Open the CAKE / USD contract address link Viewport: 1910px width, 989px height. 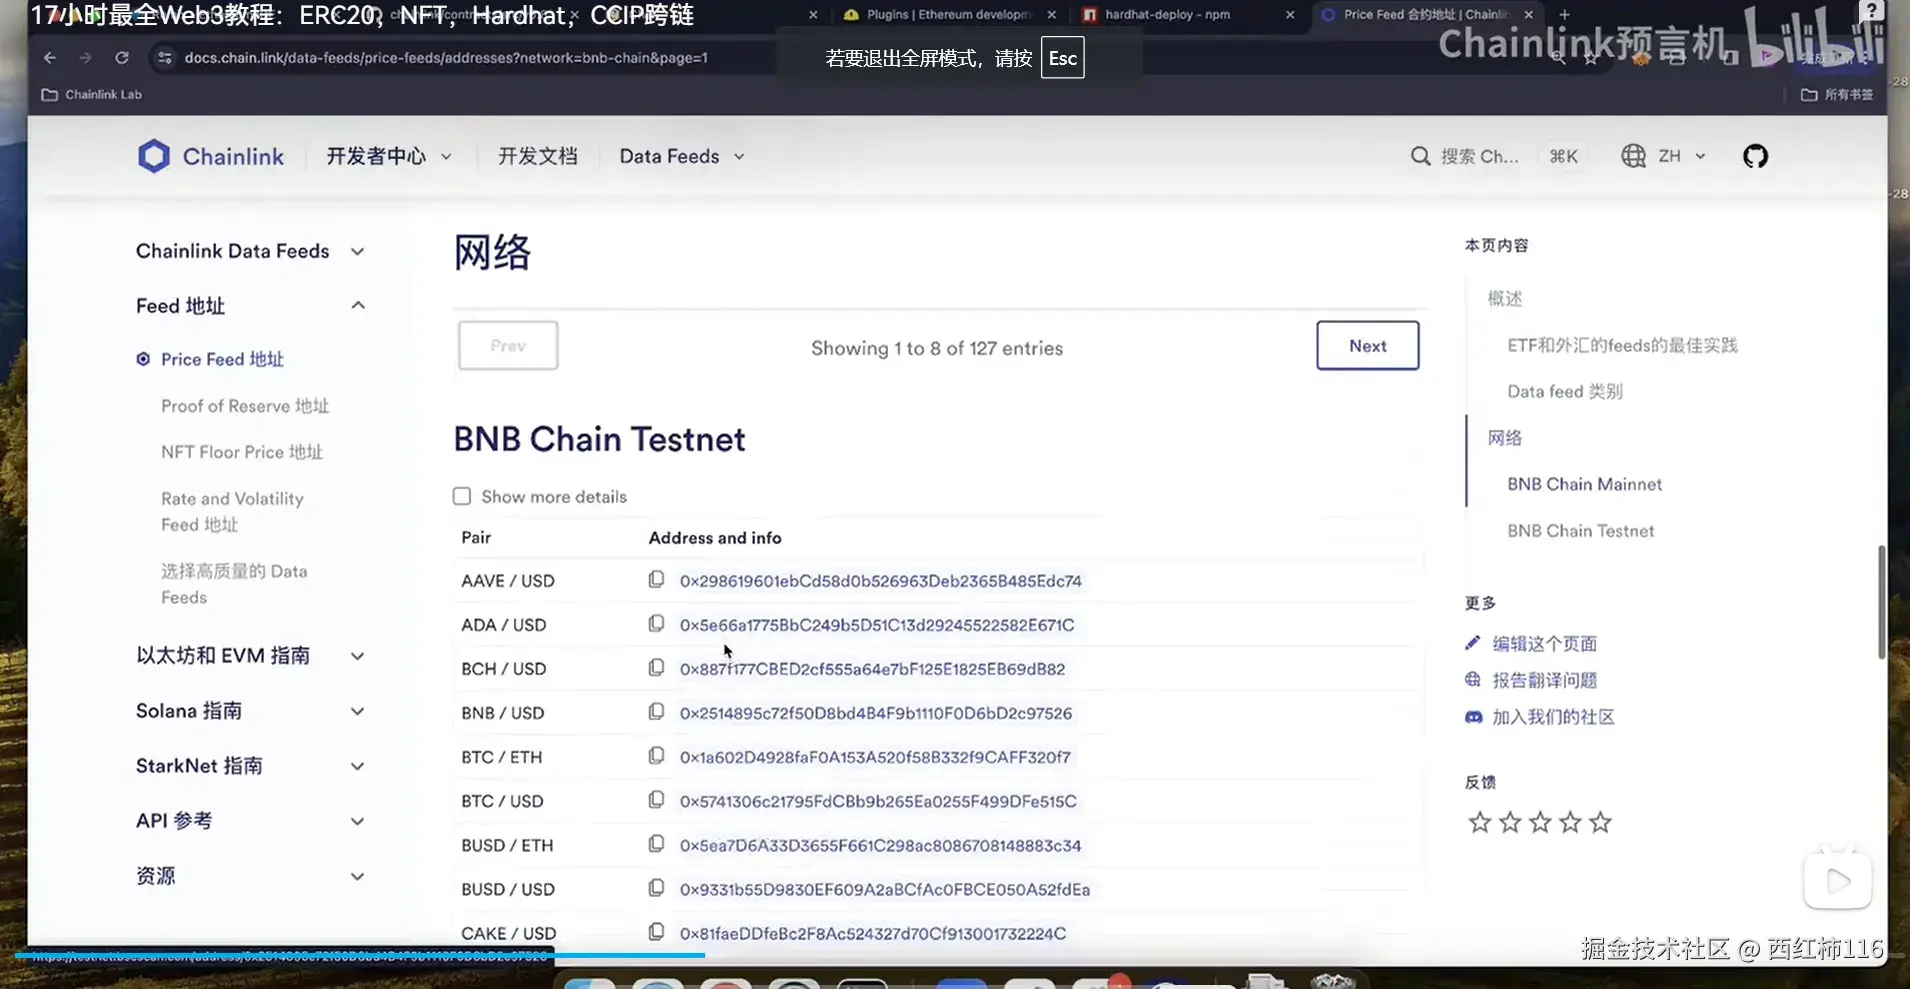(x=873, y=933)
